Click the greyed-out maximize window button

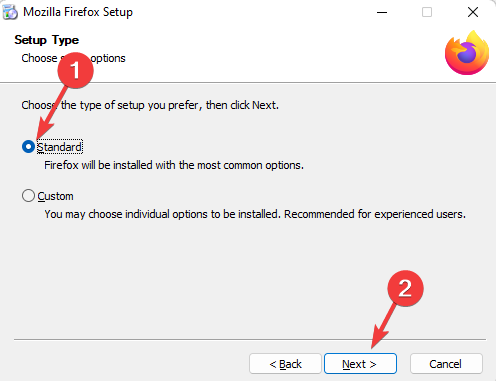point(427,12)
